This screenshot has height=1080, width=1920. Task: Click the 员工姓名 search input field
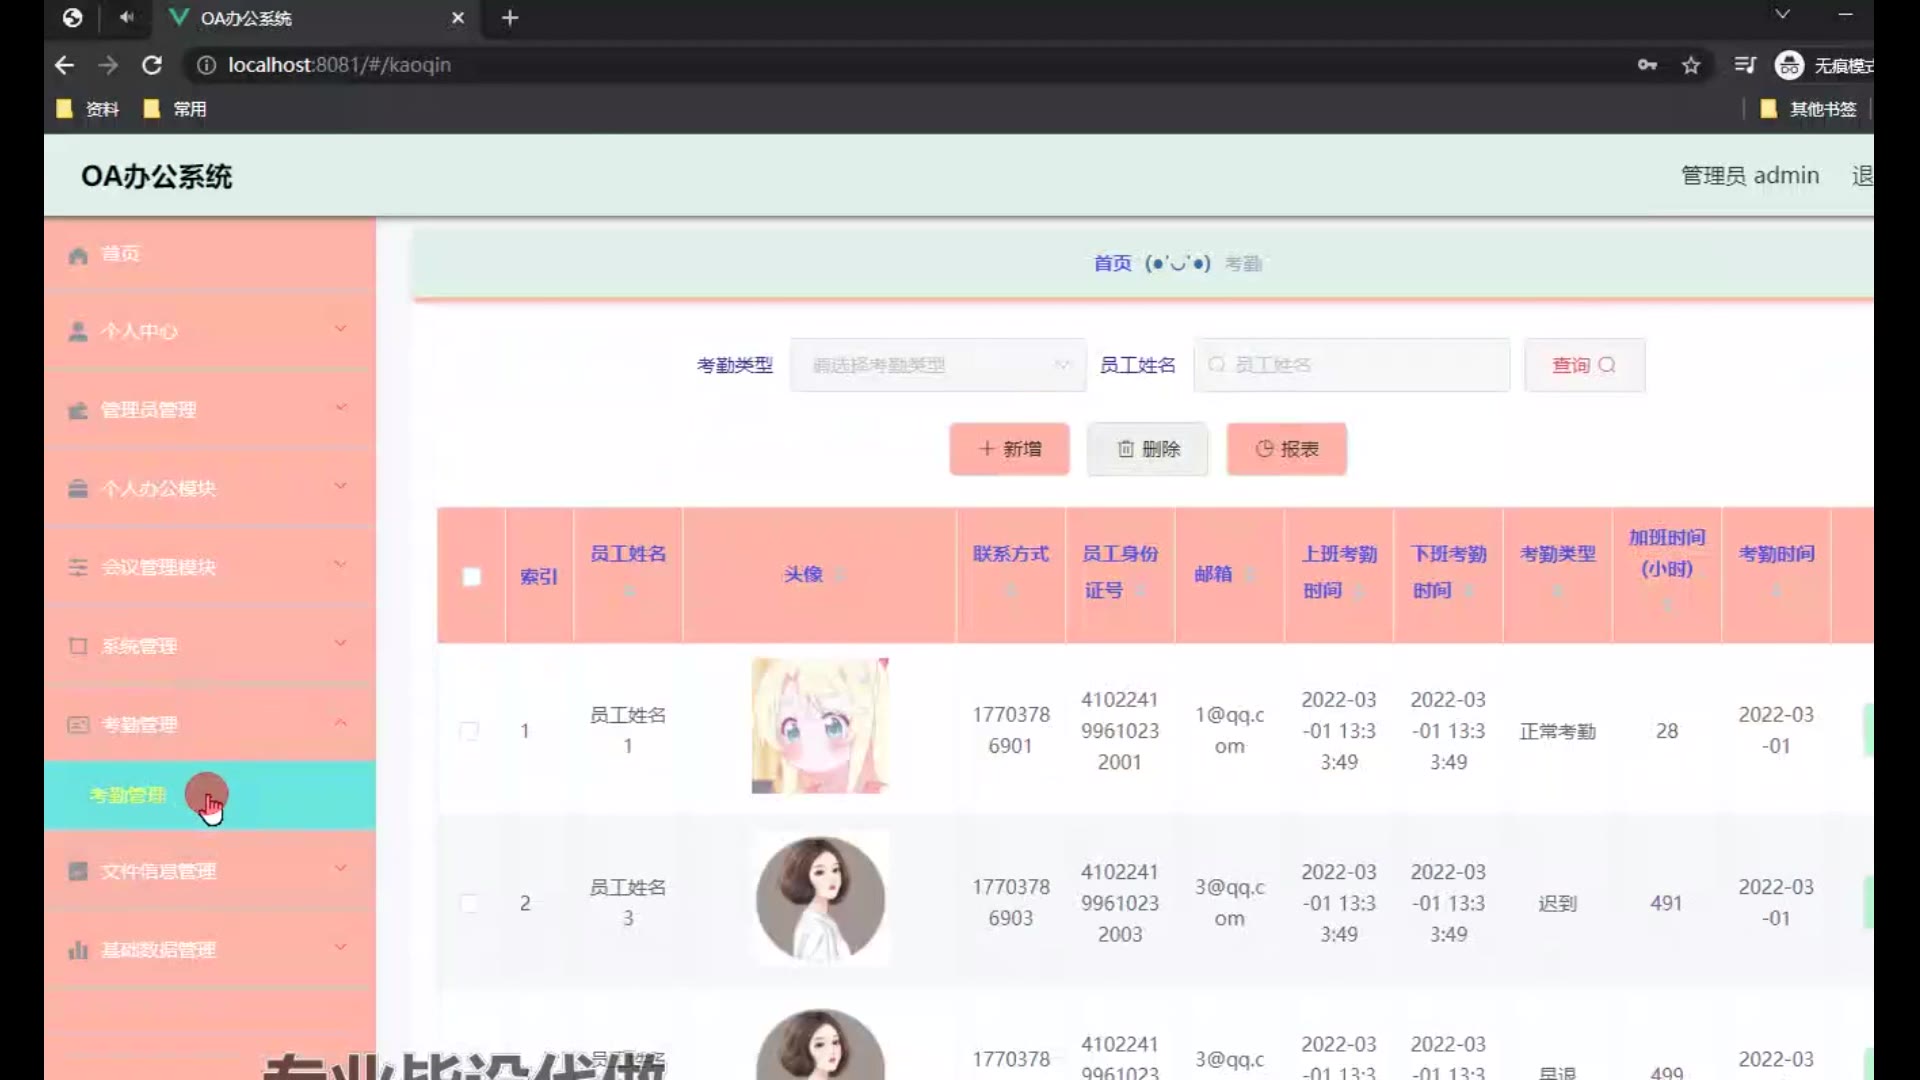1352,365
